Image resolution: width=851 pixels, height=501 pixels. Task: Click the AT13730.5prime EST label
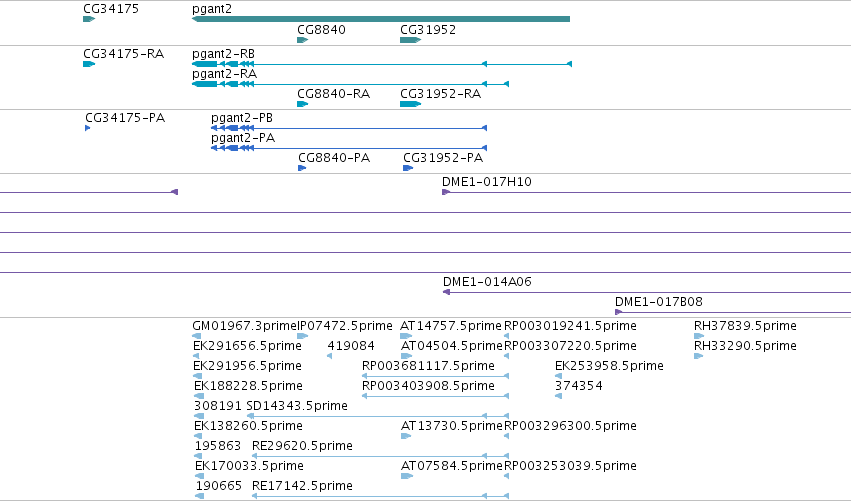pyautogui.click(x=452, y=426)
